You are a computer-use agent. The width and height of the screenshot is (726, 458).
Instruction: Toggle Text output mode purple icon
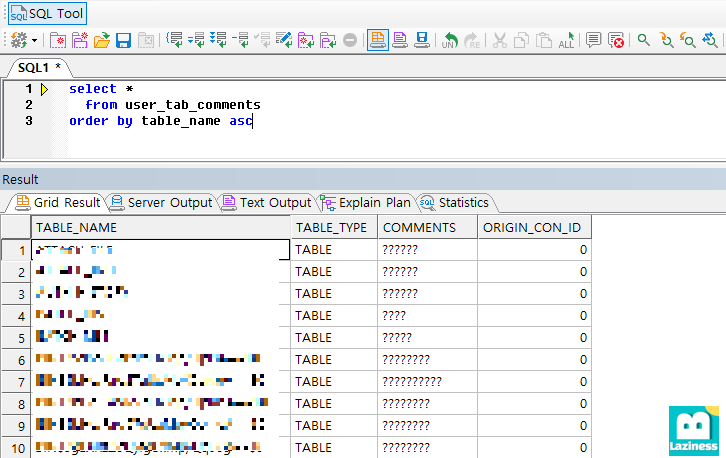400,40
